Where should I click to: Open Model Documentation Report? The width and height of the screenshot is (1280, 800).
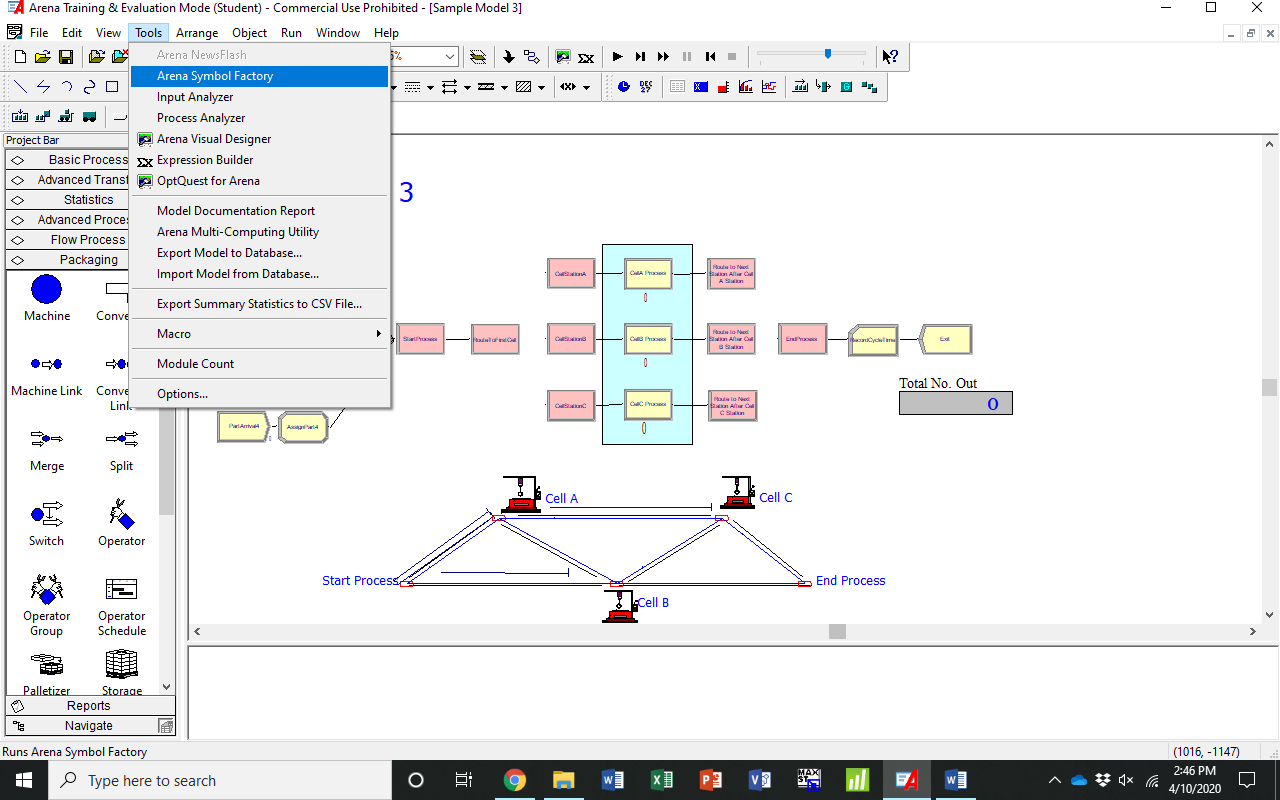[x=260, y=211]
